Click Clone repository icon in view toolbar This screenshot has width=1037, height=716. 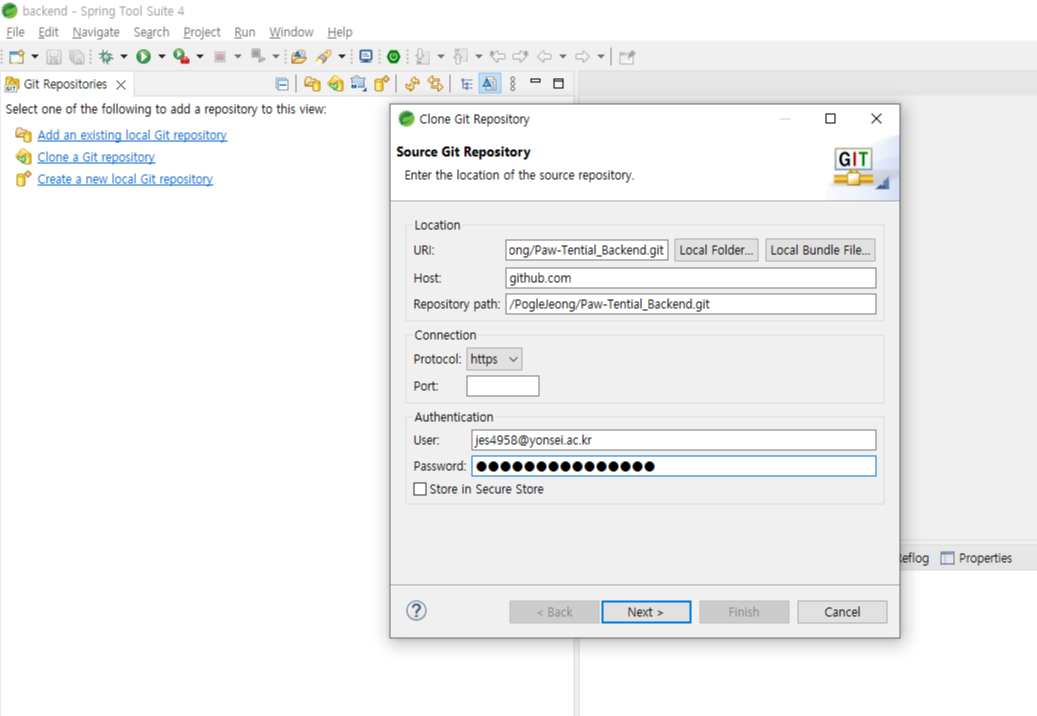335,84
